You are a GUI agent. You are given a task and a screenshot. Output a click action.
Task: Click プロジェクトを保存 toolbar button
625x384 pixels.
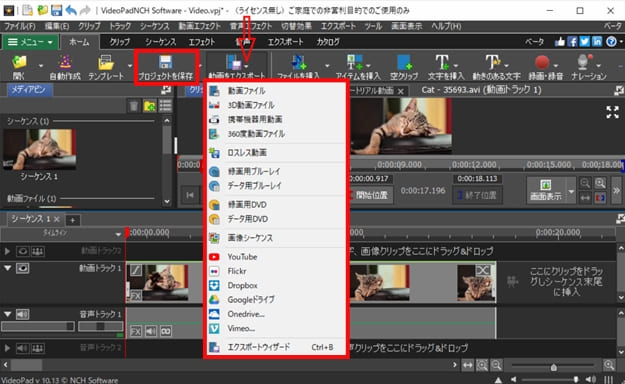[x=166, y=67]
